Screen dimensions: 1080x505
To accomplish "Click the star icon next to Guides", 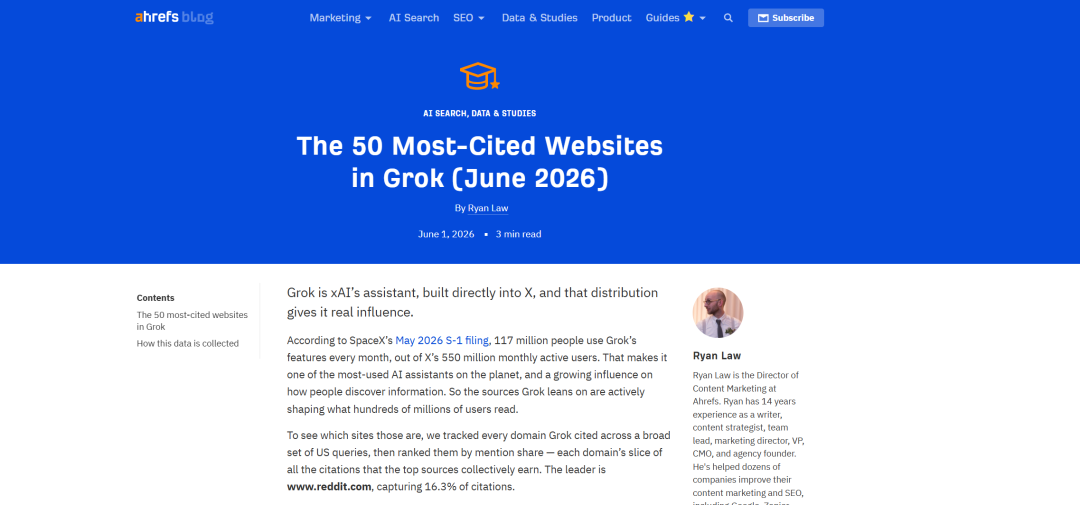I will [689, 17].
